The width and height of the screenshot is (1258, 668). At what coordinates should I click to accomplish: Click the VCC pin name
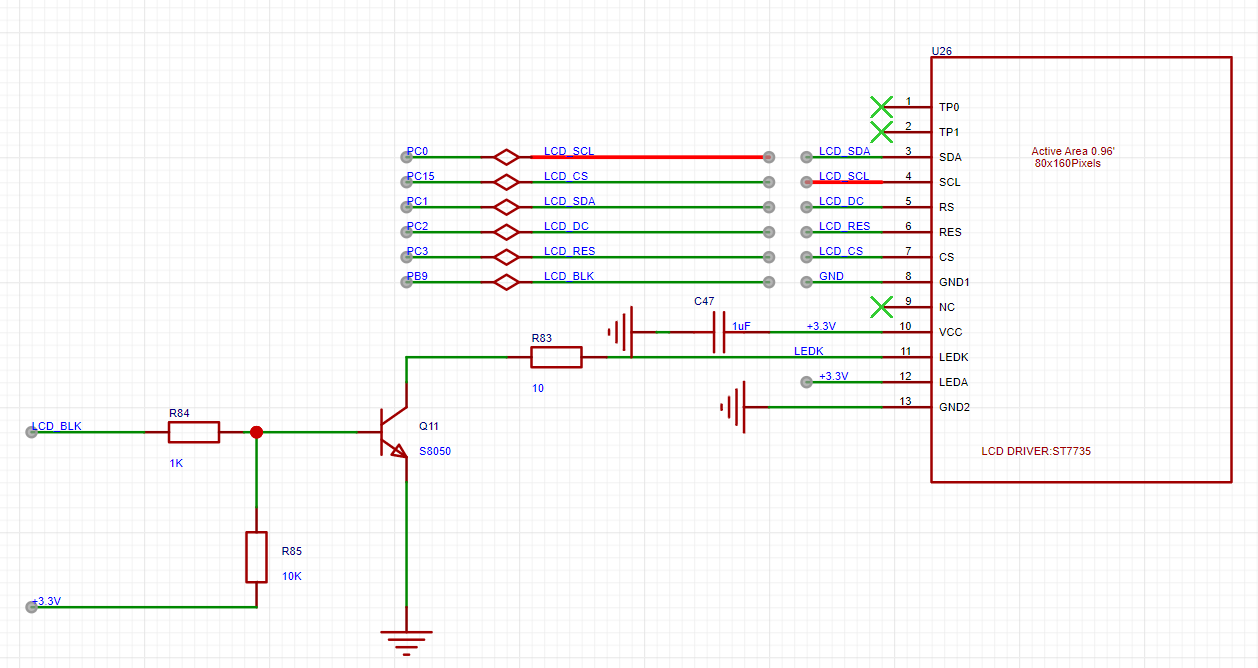point(951,332)
